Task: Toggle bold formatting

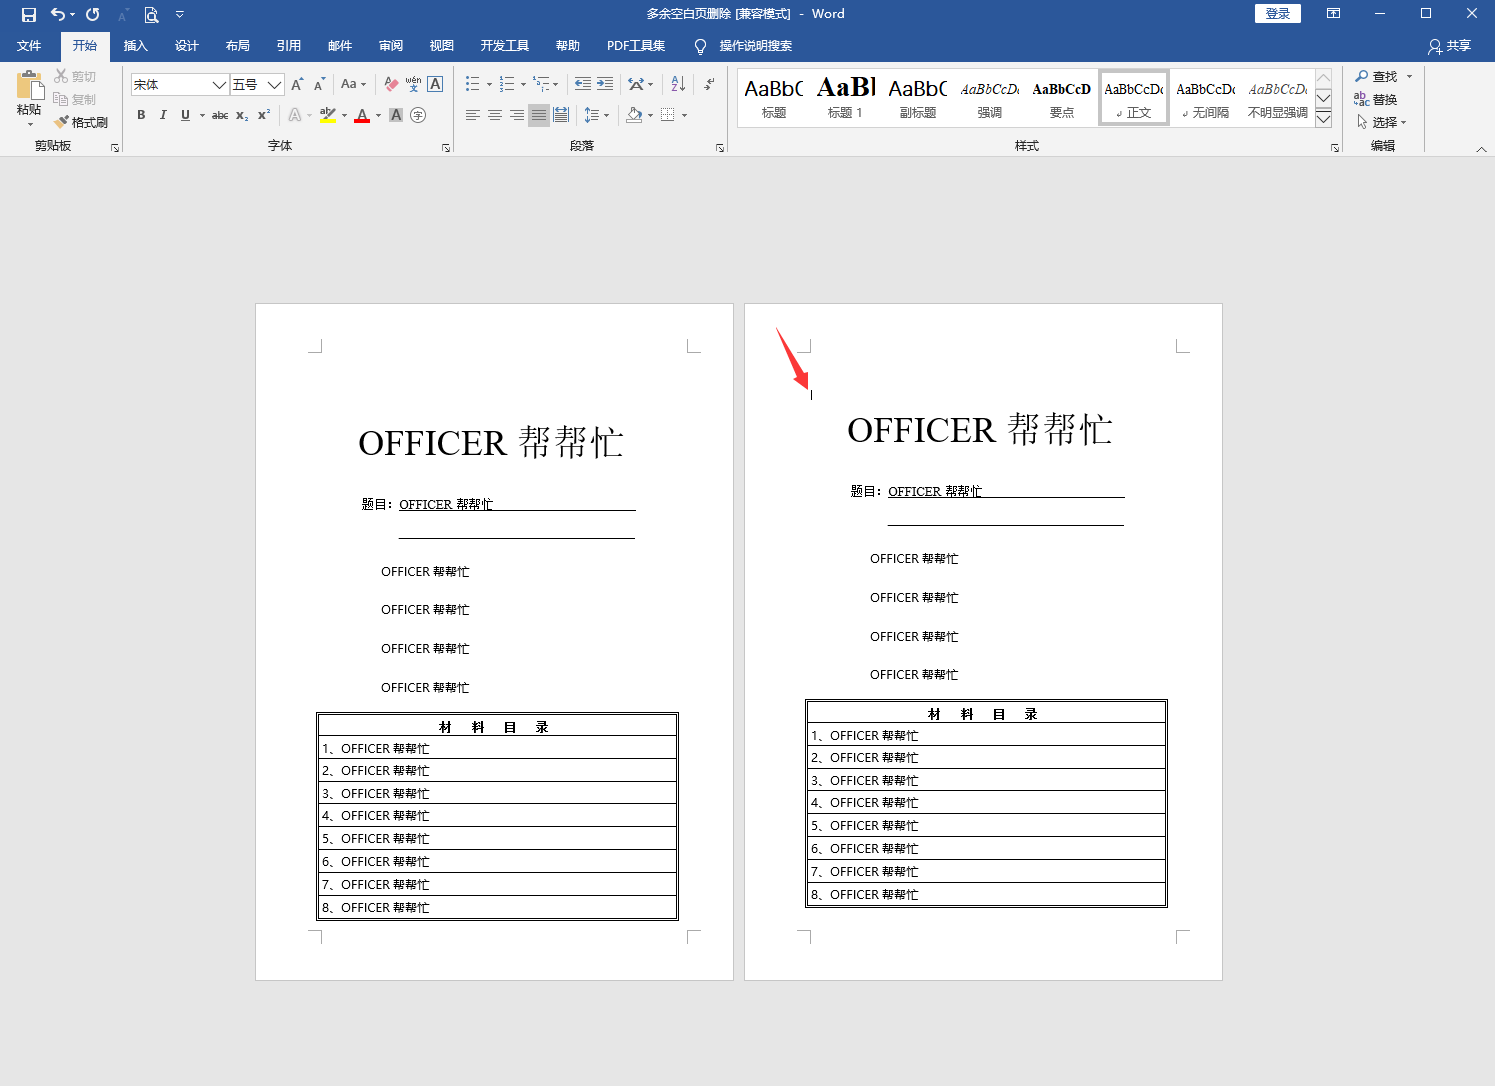Action: click(x=141, y=115)
